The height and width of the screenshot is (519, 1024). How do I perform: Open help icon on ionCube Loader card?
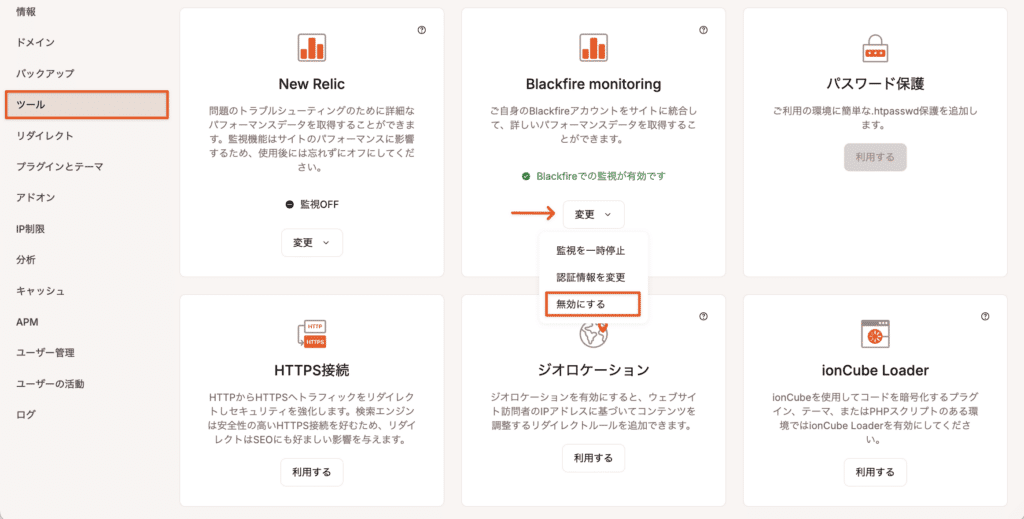pos(985,316)
